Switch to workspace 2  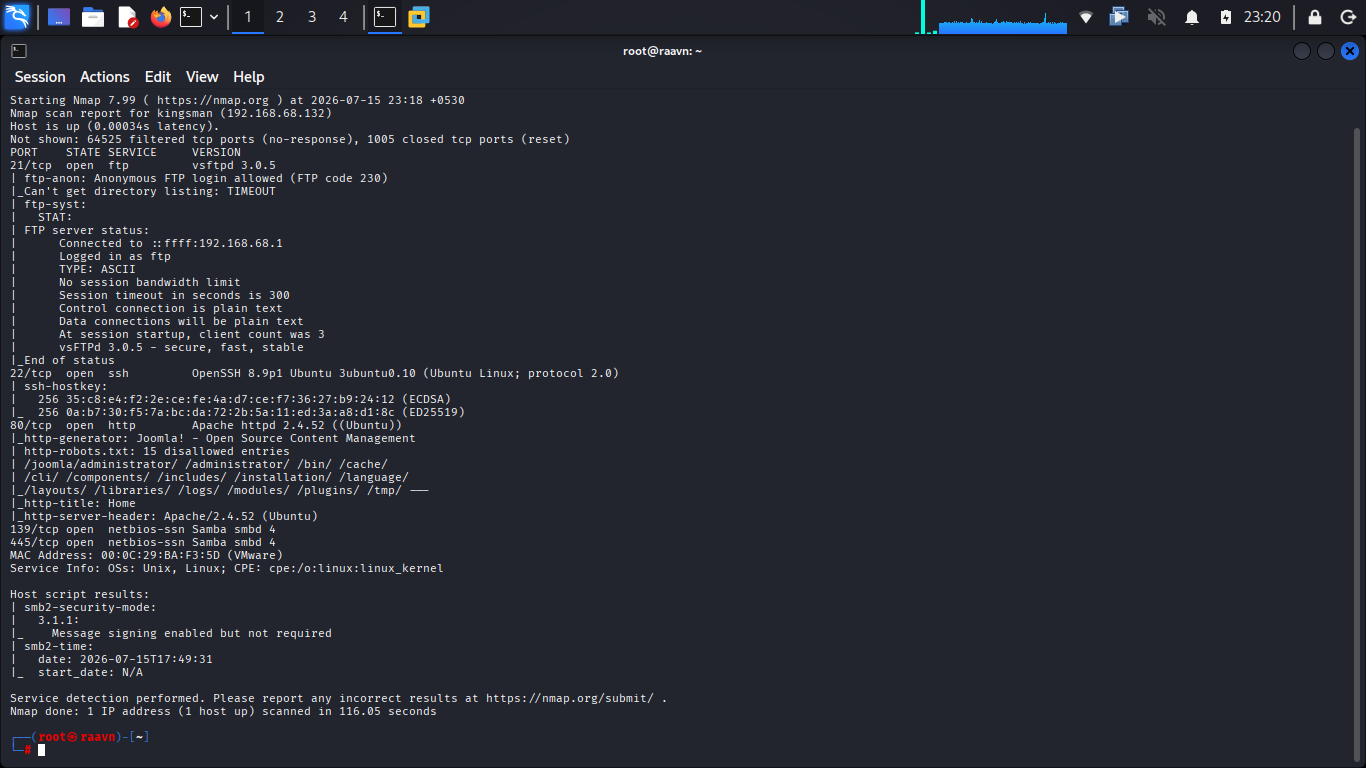280,17
